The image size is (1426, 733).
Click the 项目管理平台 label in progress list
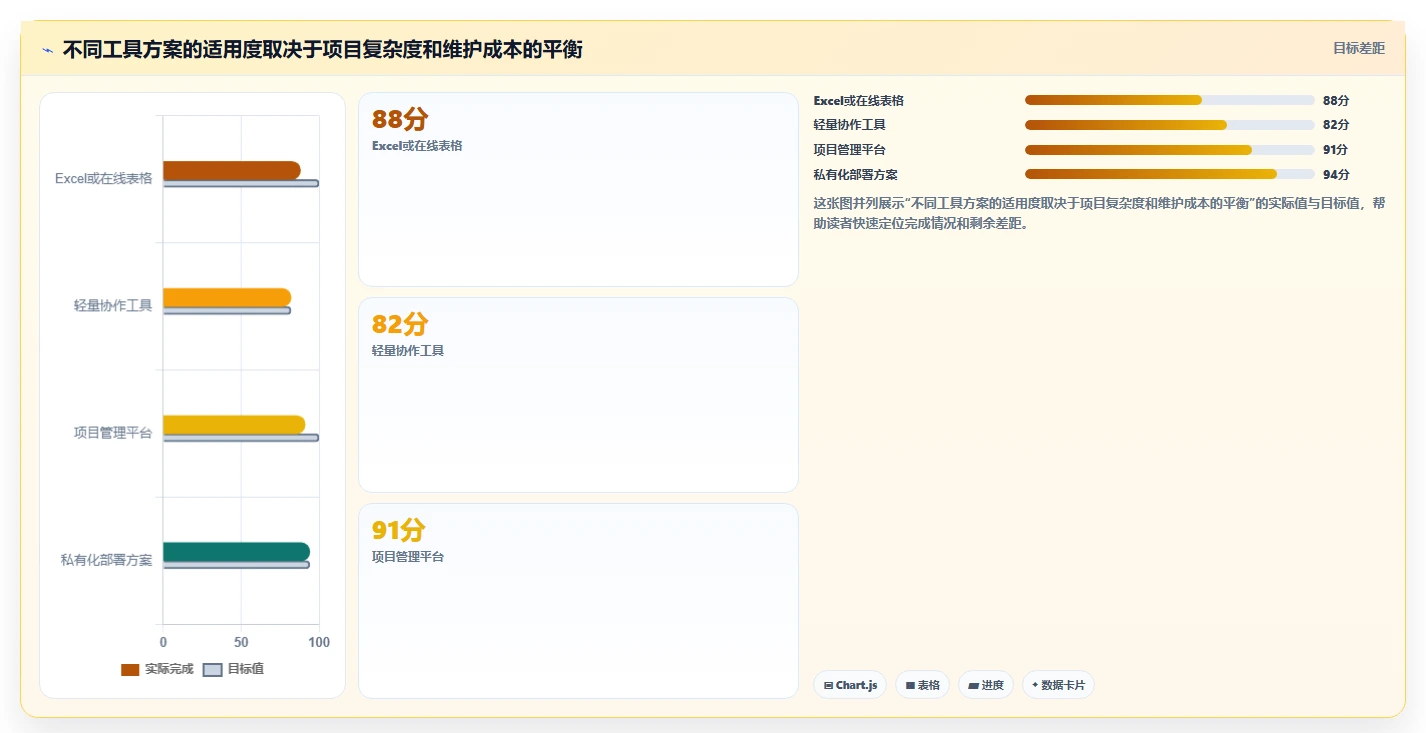(x=850, y=150)
